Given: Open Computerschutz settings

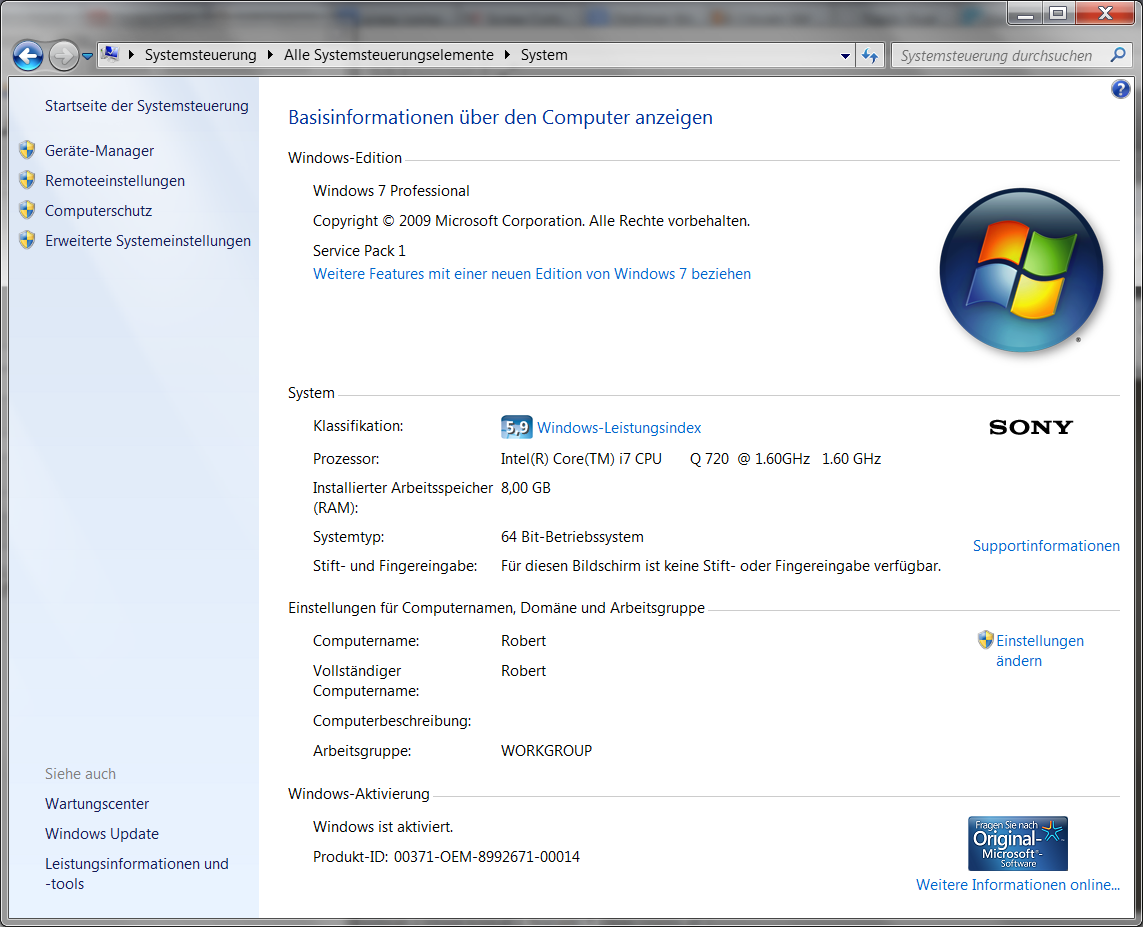Looking at the screenshot, I should [x=98, y=211].
